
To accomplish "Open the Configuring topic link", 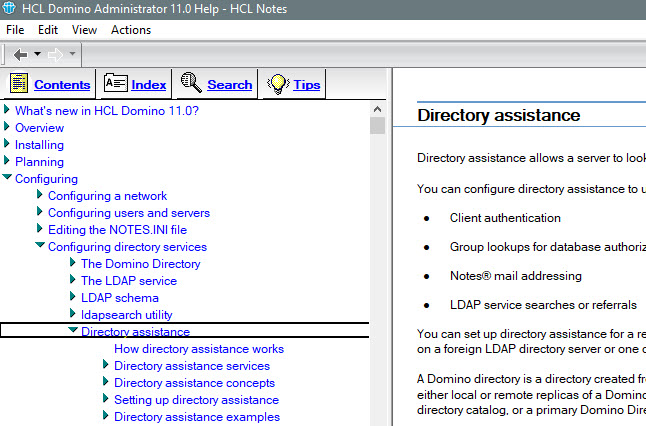I will click(x=46, y=179).
